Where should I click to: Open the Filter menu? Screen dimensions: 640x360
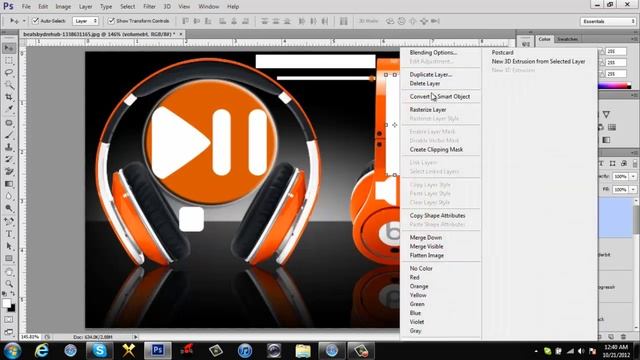coord(149,7)
